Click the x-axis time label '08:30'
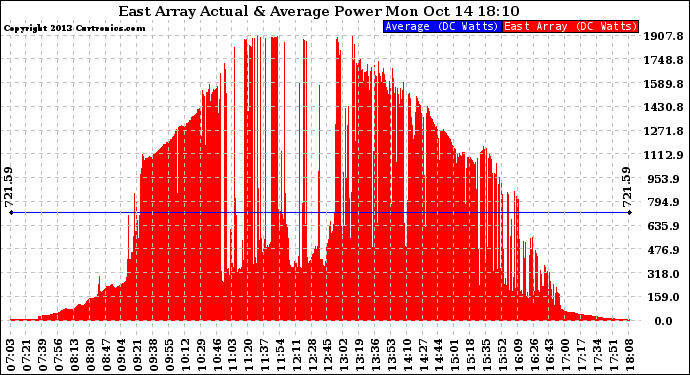This screenshot has height=375, width=690. coord(90,355)
